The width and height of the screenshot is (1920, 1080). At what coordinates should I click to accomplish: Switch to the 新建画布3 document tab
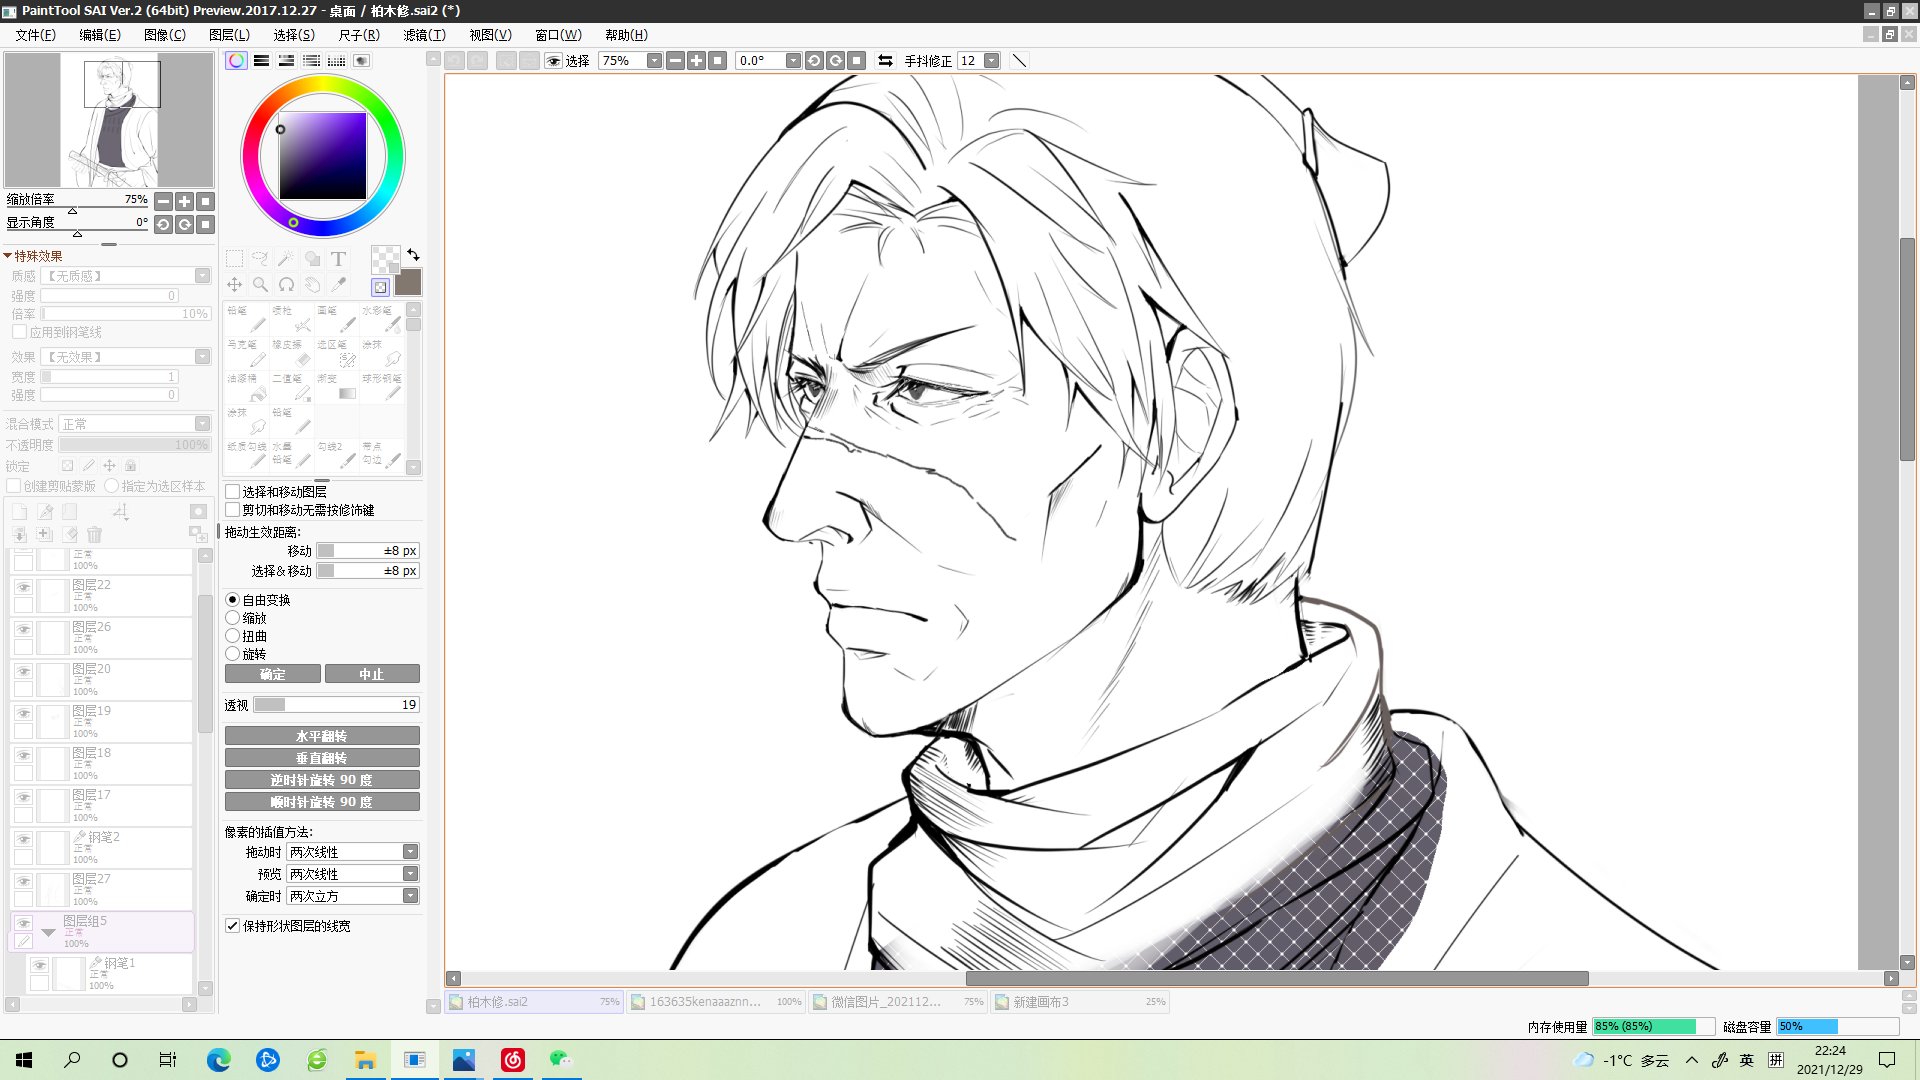click(x=1080, y=1002)
